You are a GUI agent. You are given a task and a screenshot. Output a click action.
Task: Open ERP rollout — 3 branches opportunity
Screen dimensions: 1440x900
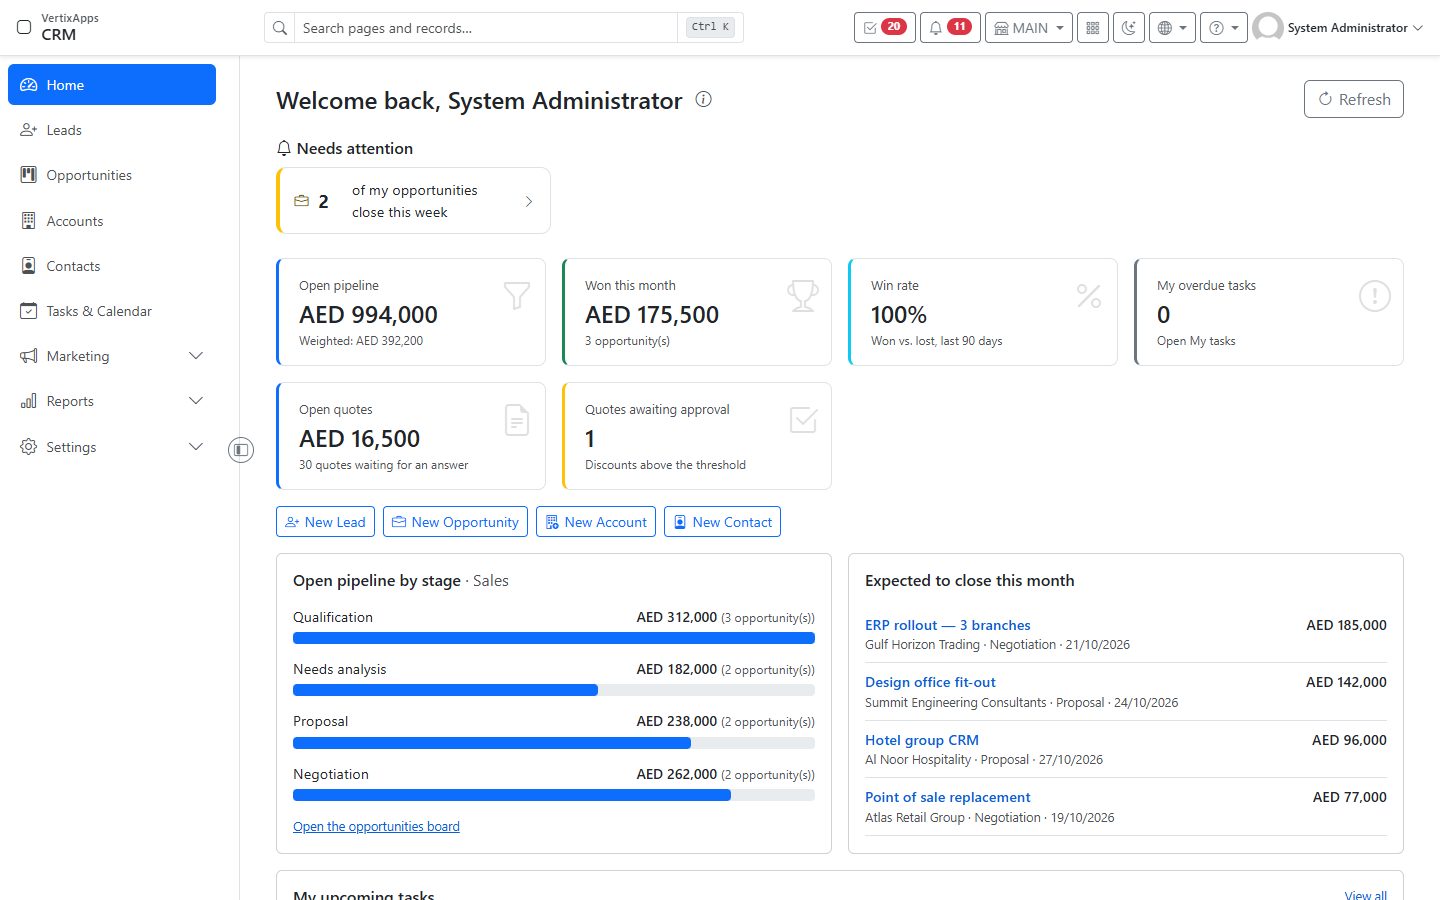(x=947, y=625)
